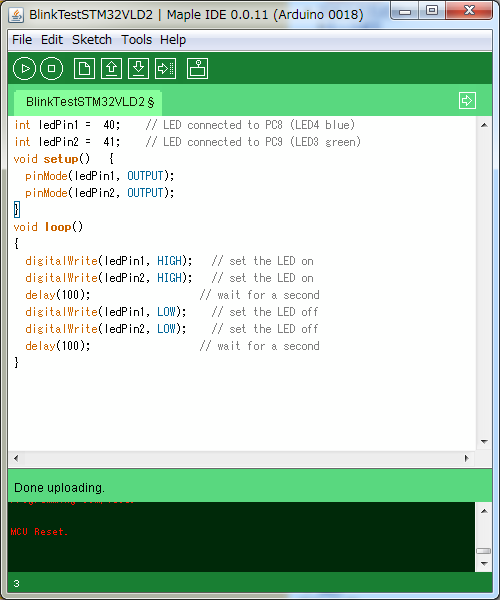Click the console scroll down arrow

[x=484, y=564]
